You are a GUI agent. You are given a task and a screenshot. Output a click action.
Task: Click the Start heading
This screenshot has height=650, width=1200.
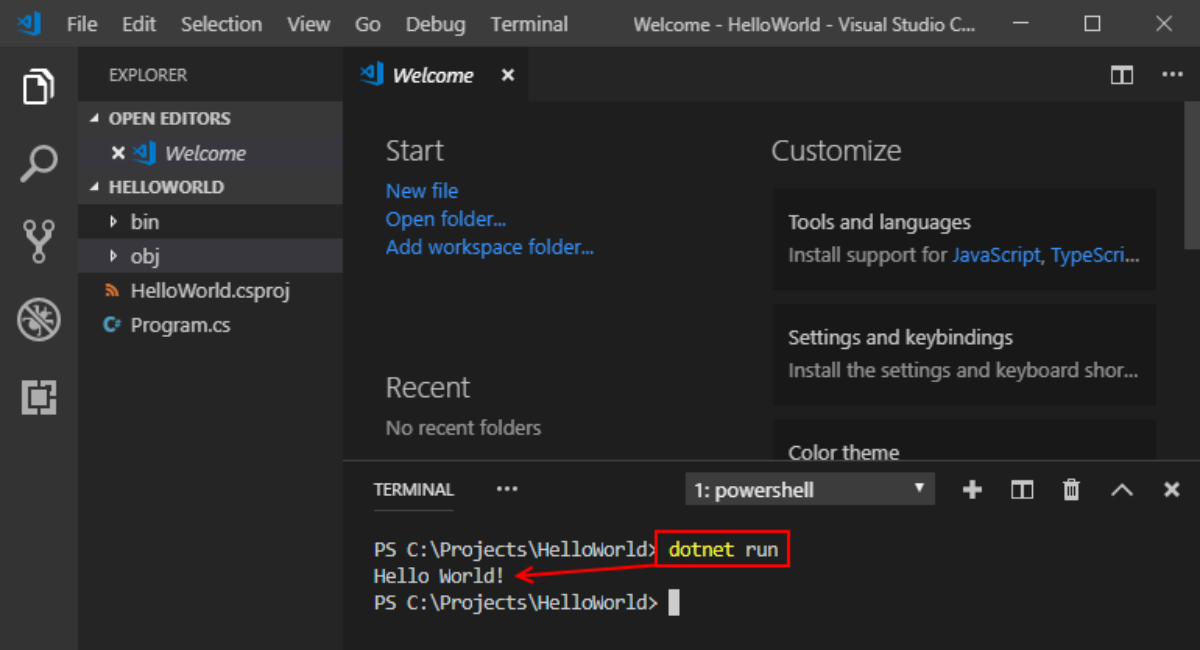coord(415,151)
